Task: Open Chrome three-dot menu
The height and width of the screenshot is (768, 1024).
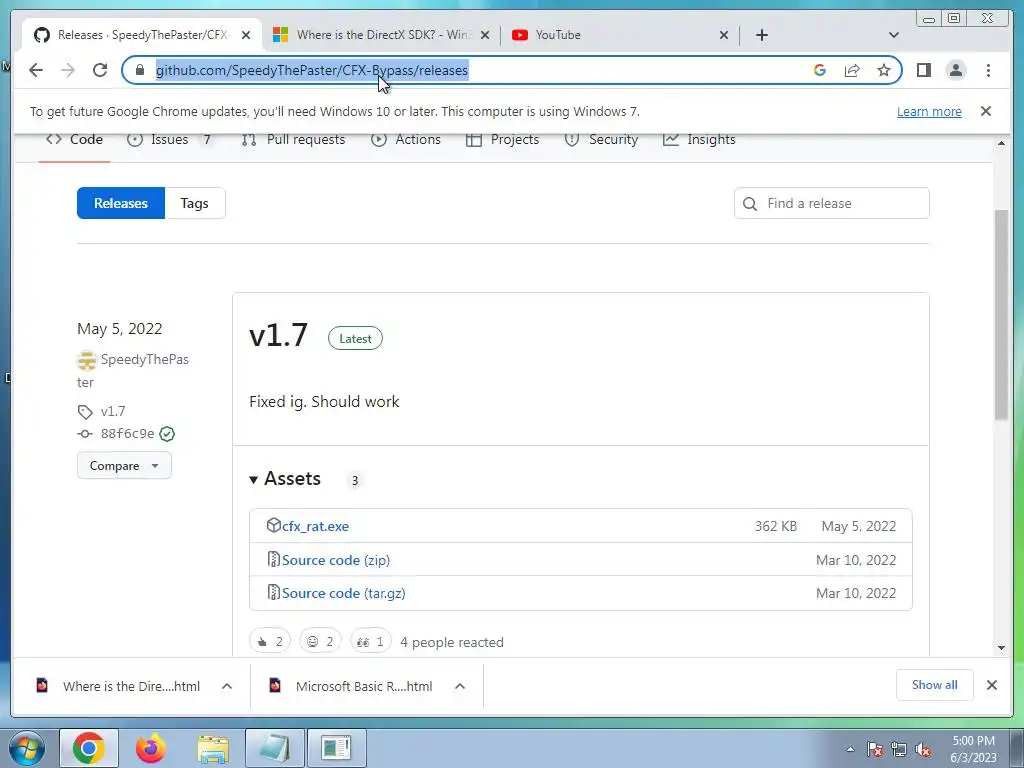Action: tap(988, 70)
